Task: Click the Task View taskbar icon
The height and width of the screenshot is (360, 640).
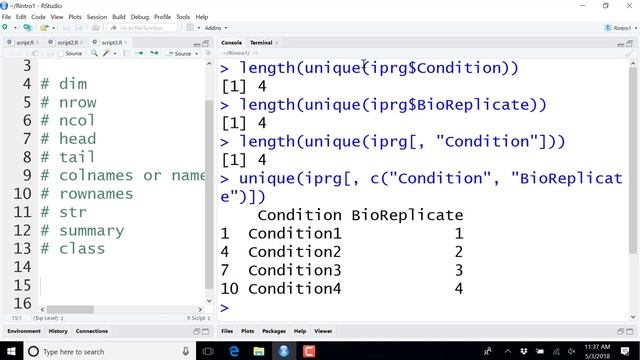Action: point(208,351)
